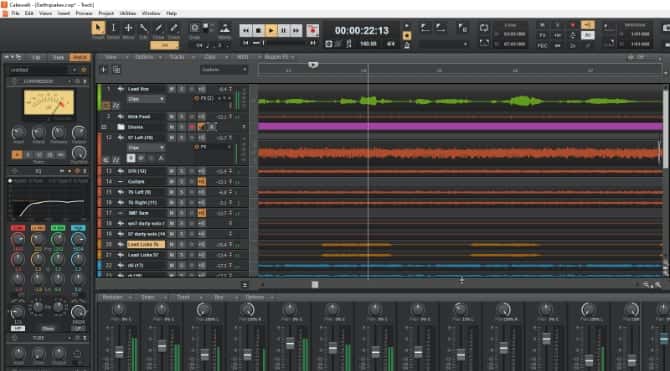Screen dimensions: 670x371
Task: Expand the Drums track folder
Action: click(121, 127)
